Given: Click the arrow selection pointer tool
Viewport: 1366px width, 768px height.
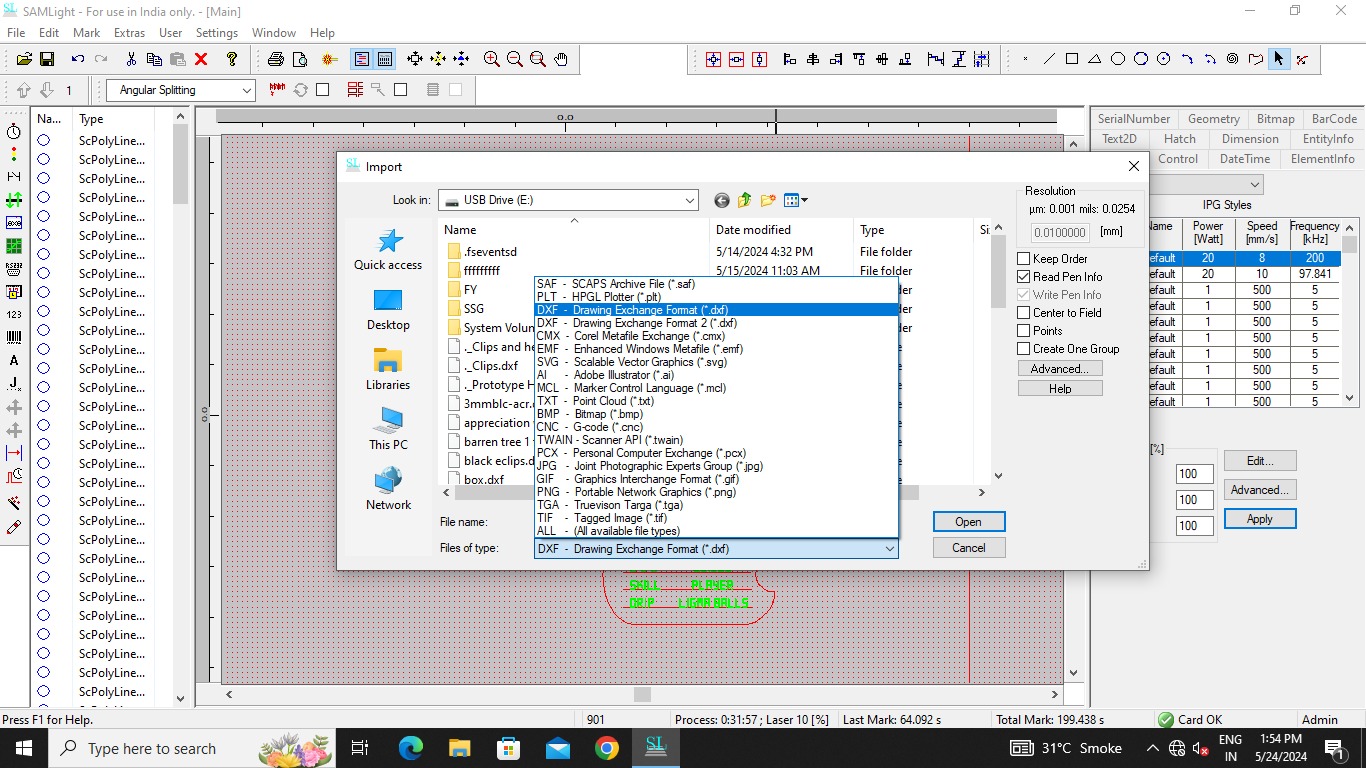Looking at the screenshot, I should point(1278,59).
